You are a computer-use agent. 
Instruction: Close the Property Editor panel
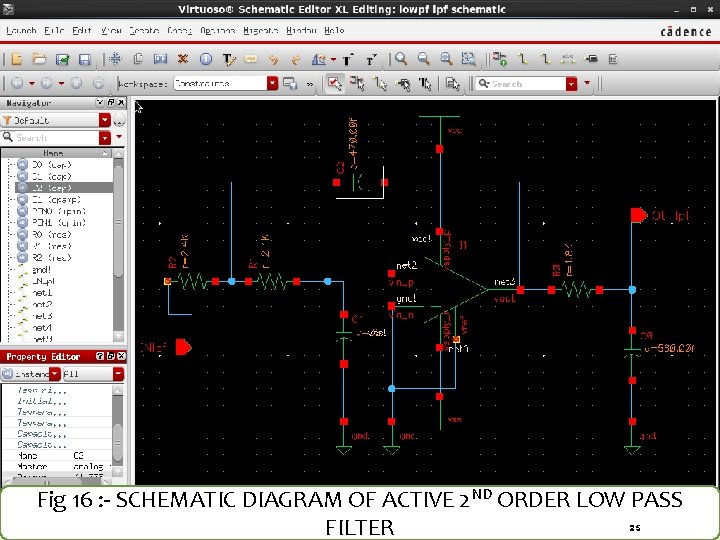click(x=121, y=356)
